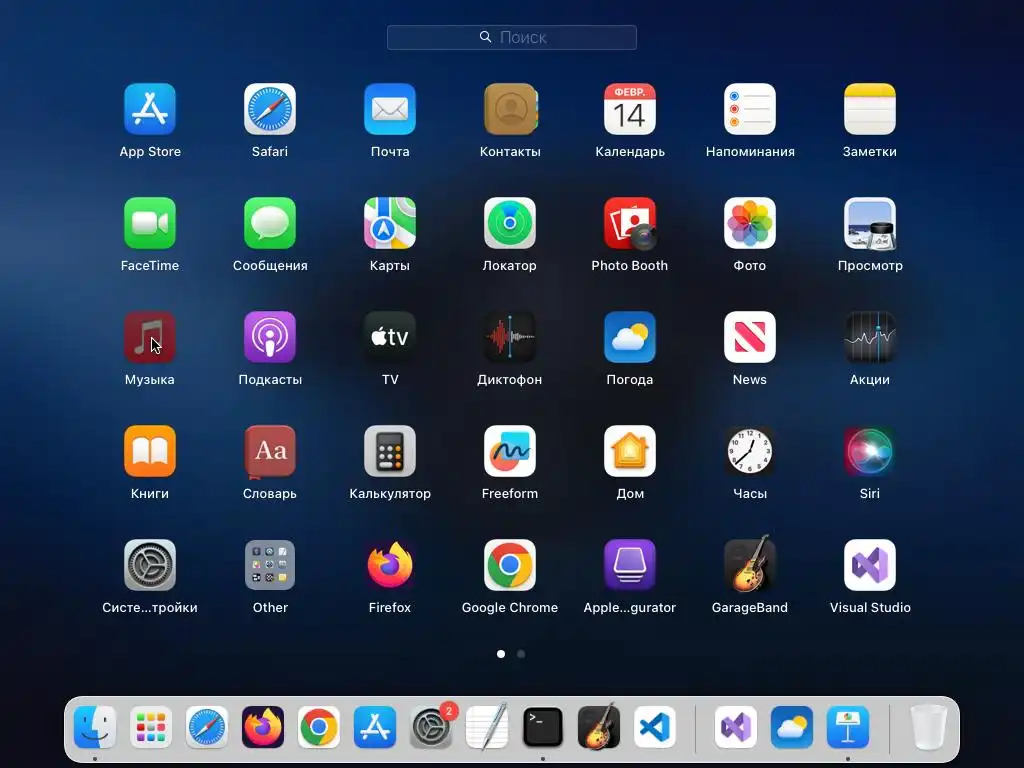Open Visual Studio Code in the Dock
The width and height of the screenshot is (1024, 768).
click(655, 727)
